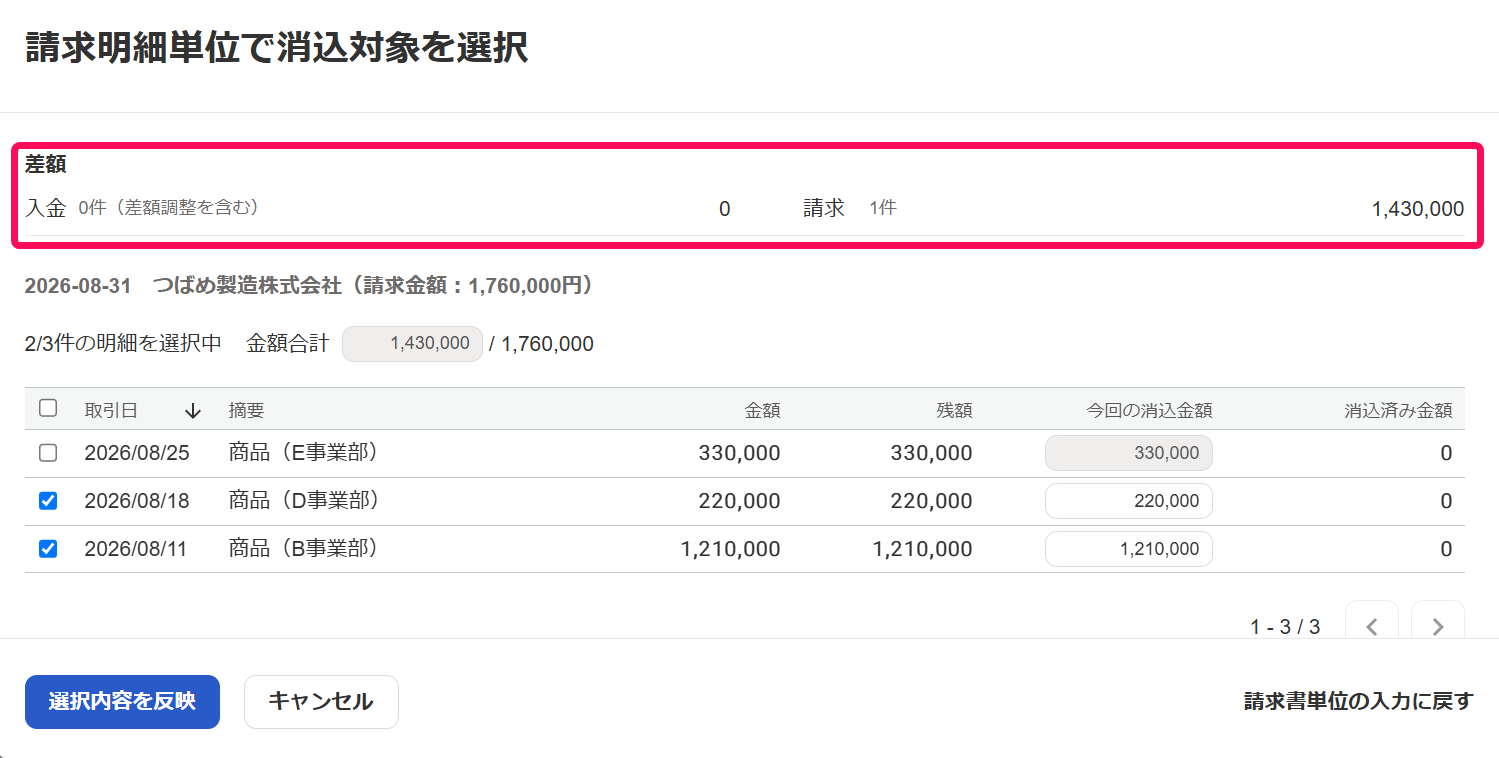Uncheck the 商品（B事業部） row checkbox

point(48,549)
